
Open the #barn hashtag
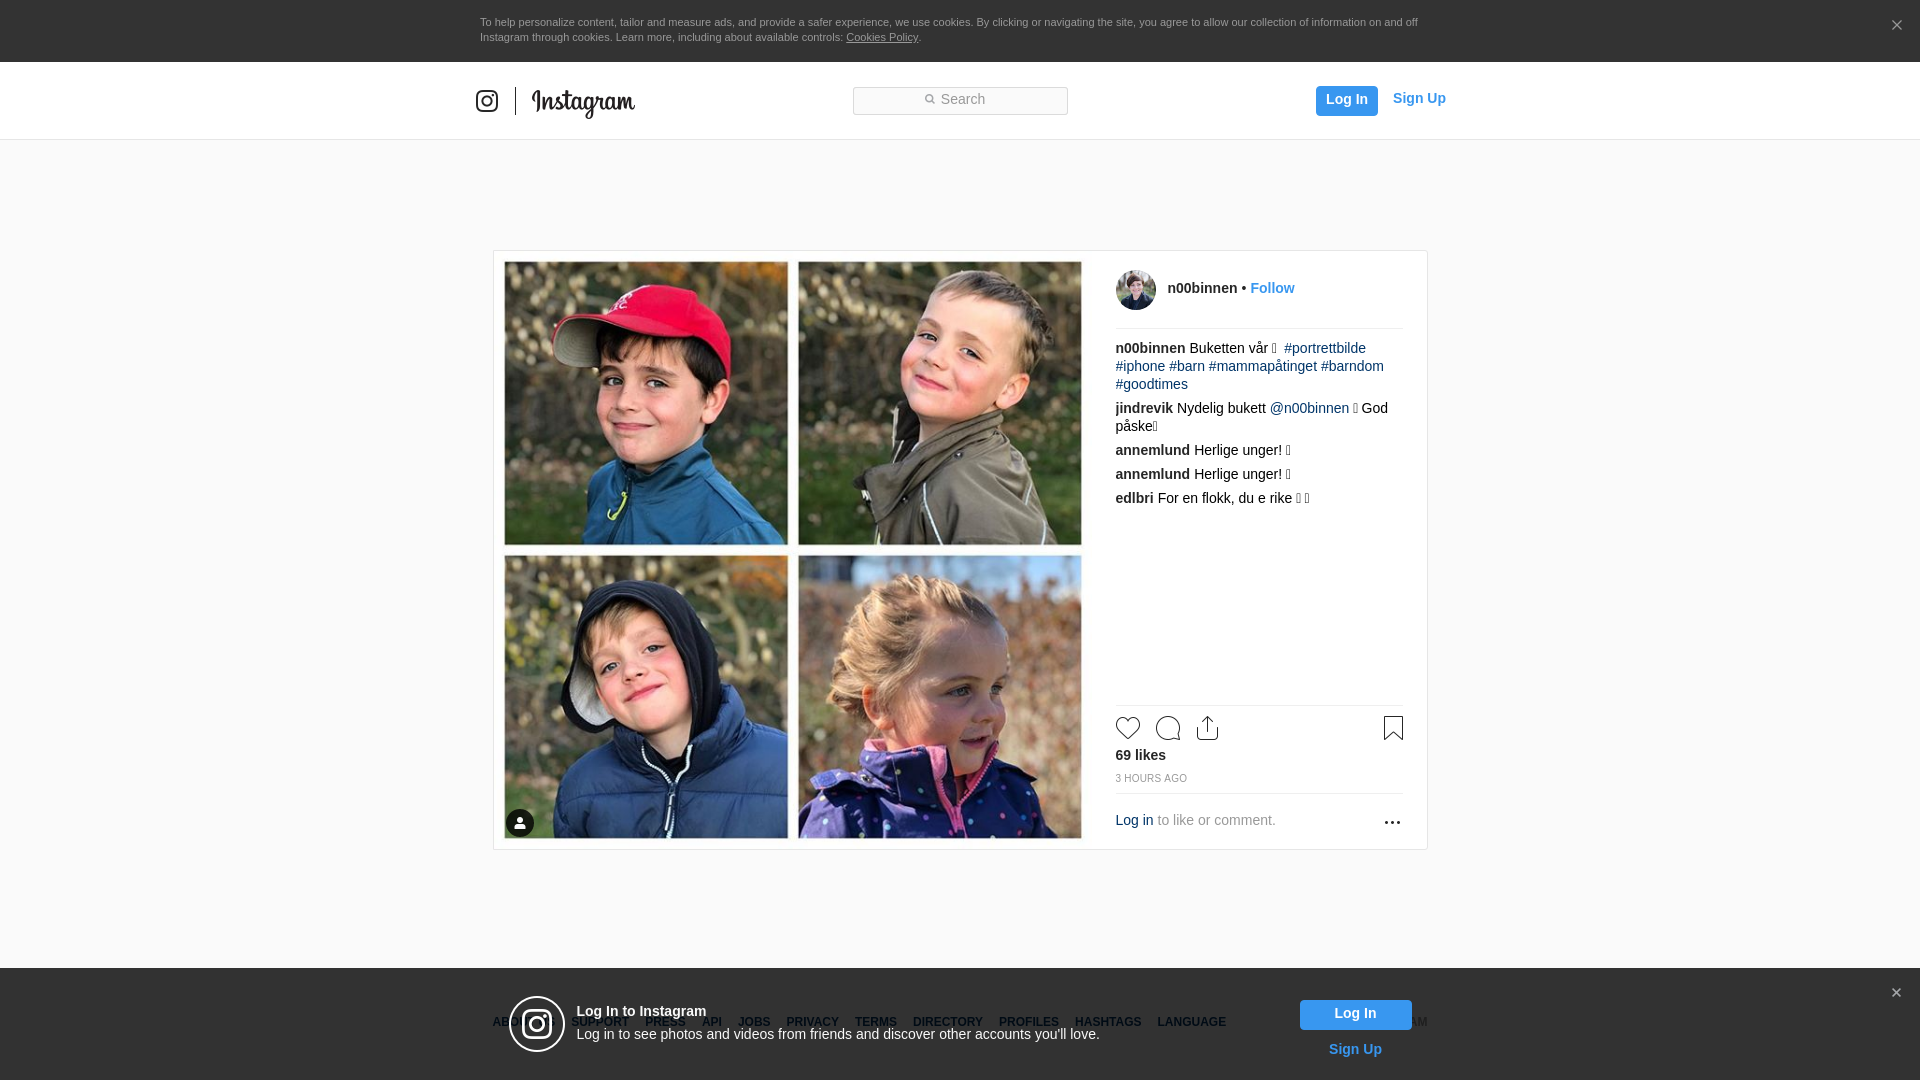tap(1187, 366)
